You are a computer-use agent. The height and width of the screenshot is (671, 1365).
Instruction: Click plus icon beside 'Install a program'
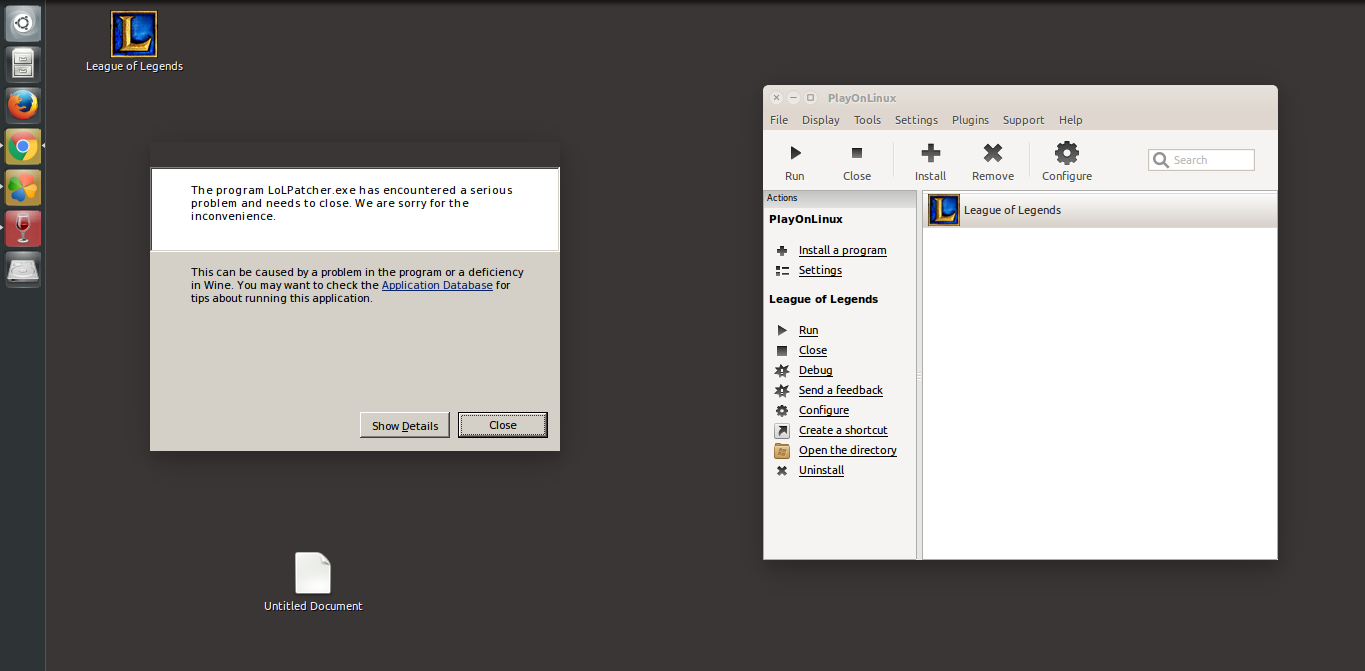(x=782, y=250)
